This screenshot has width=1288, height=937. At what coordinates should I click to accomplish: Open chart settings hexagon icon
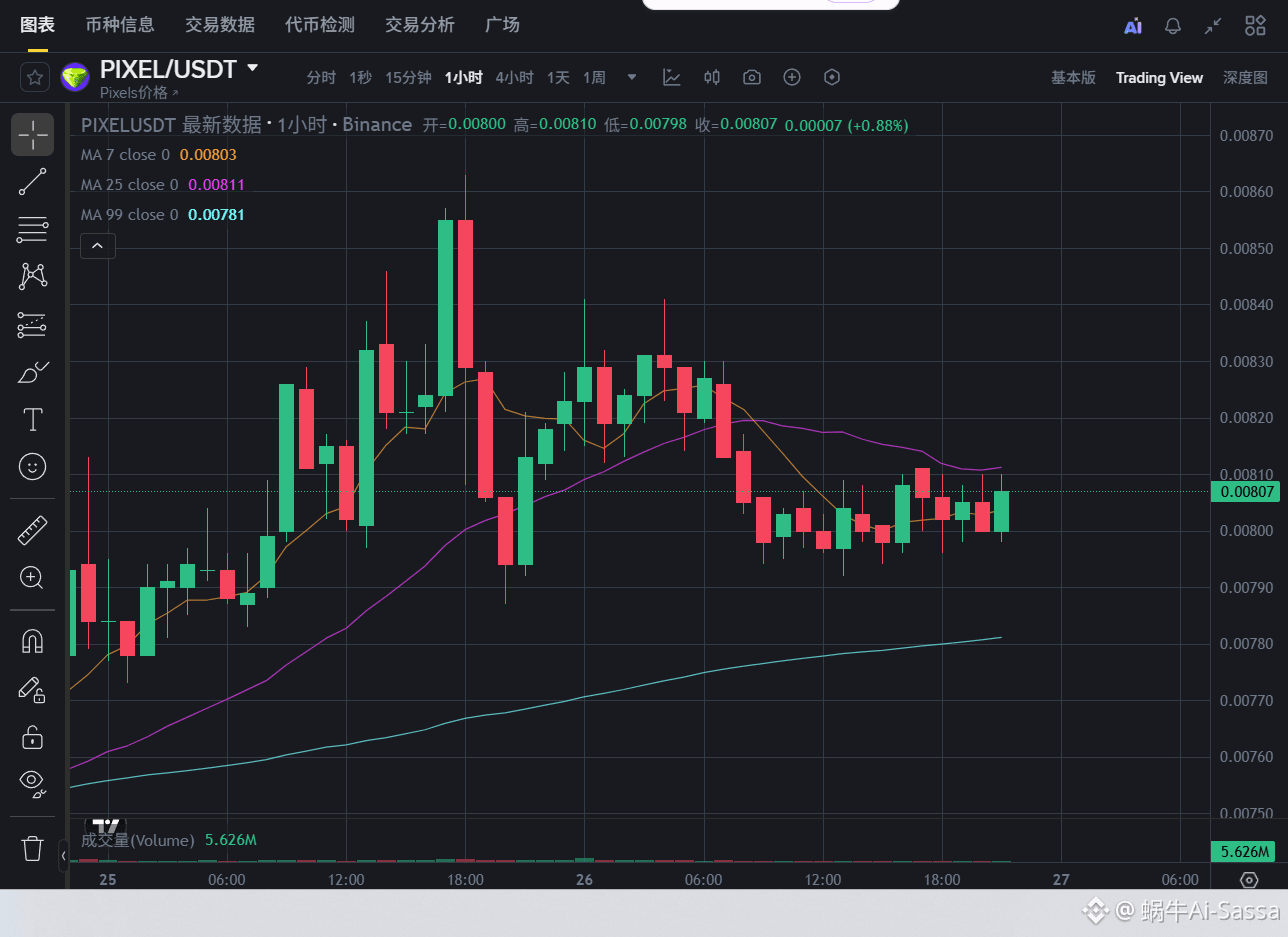click(832, 77)
